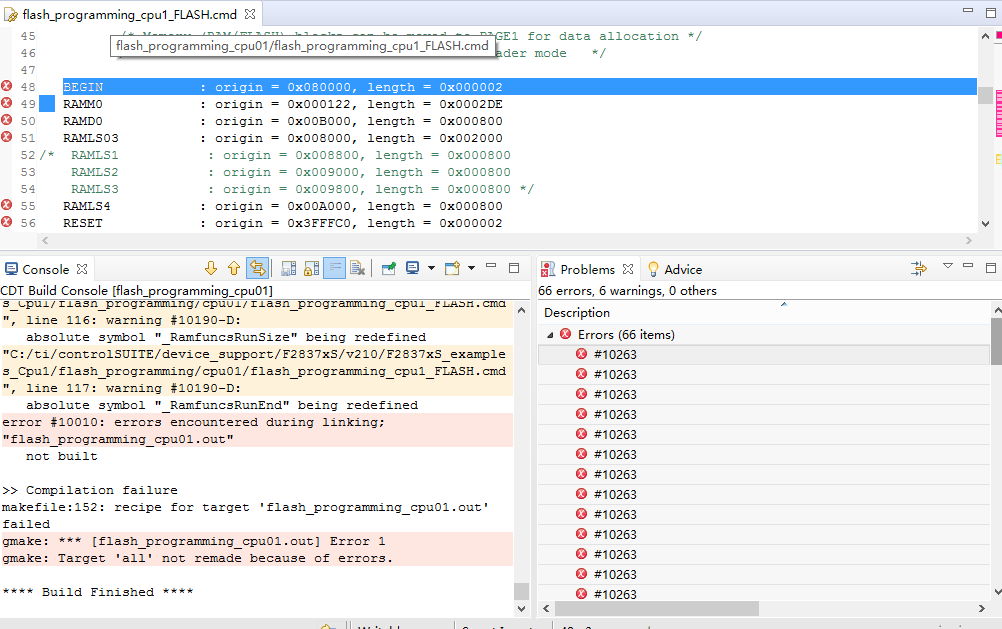Click the RAMLS03 origin line

coord(282,138)
